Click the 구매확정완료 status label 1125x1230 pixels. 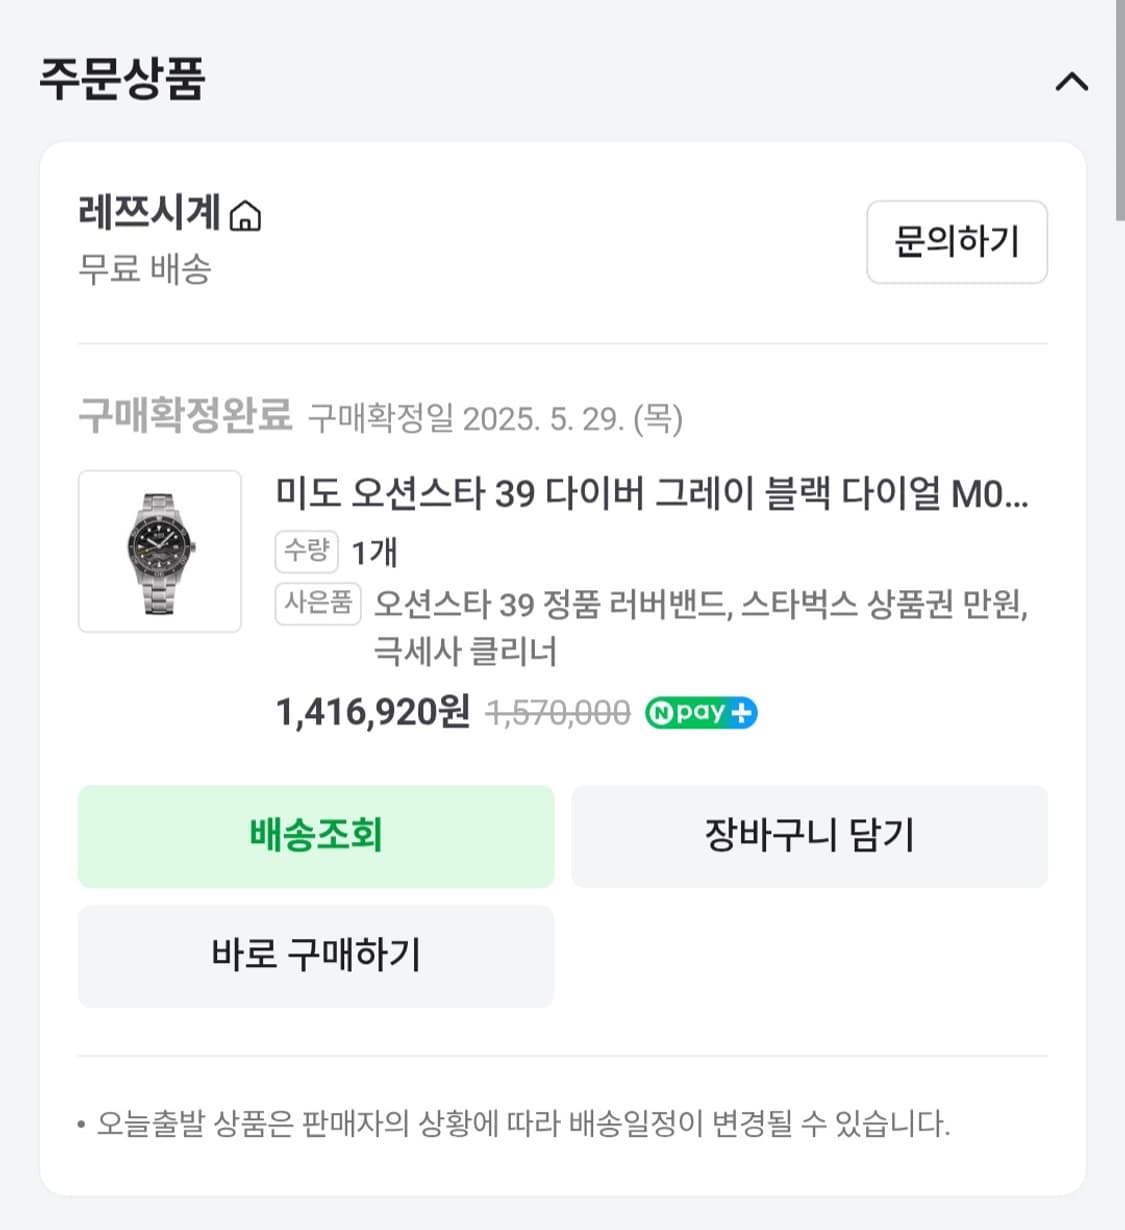pyautogui.click(x=185, y=416)
